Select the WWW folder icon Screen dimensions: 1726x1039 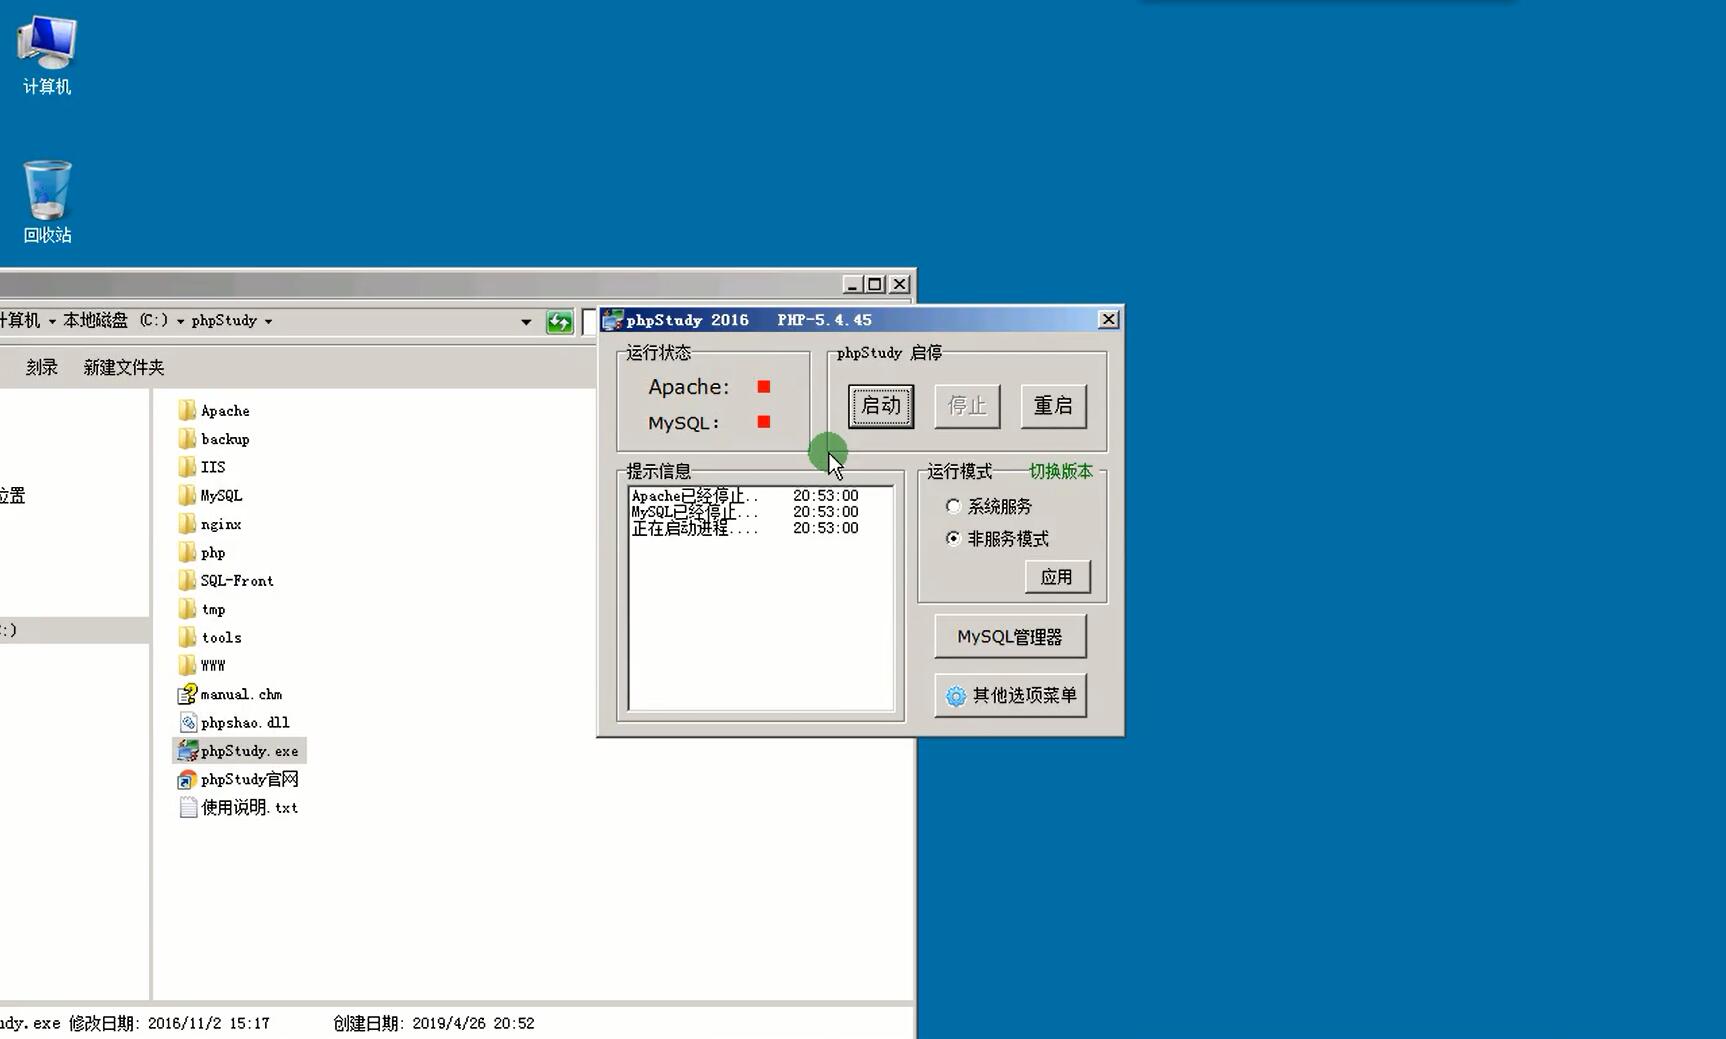pyautogui.click(x=187, y=665)
